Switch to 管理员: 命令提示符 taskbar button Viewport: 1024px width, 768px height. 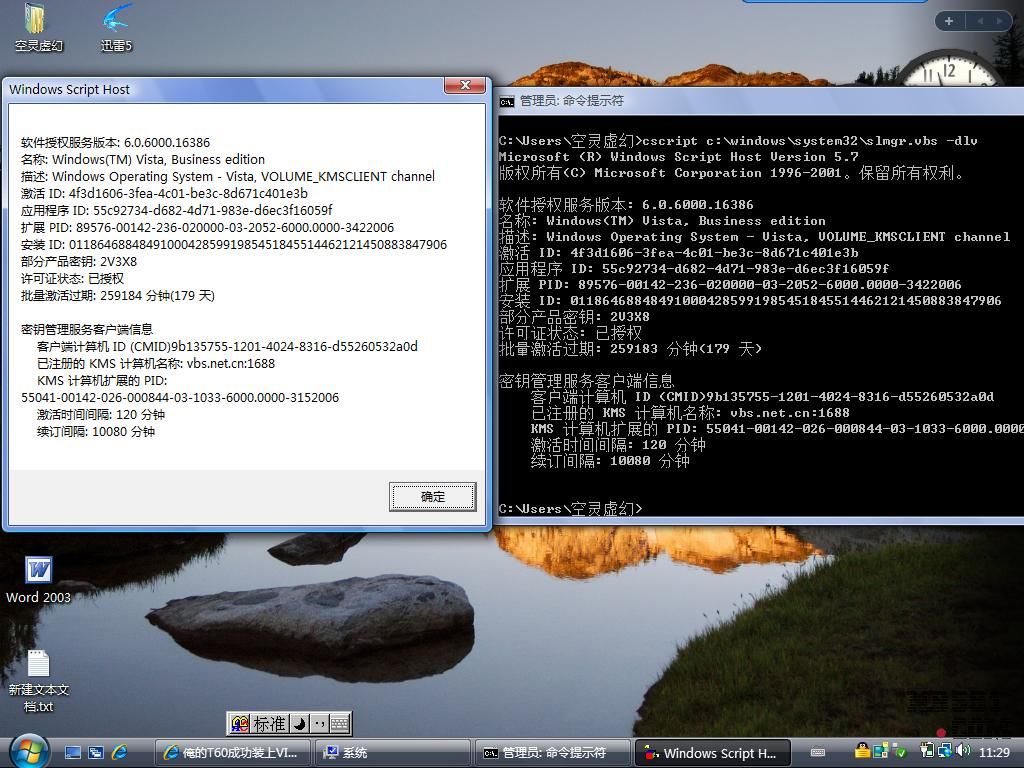tap(553, 753)
